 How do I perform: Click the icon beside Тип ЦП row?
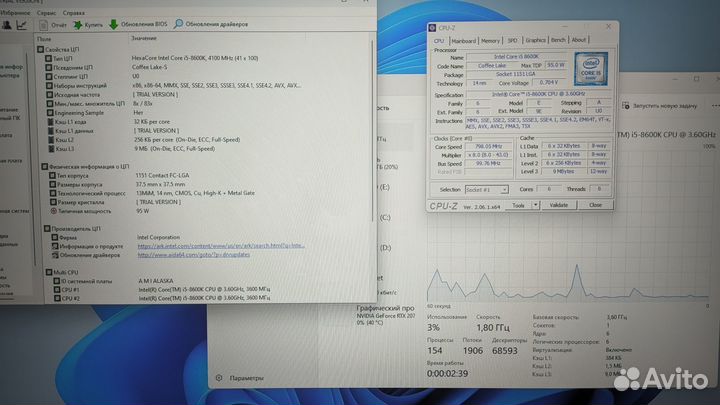point(48,58)
